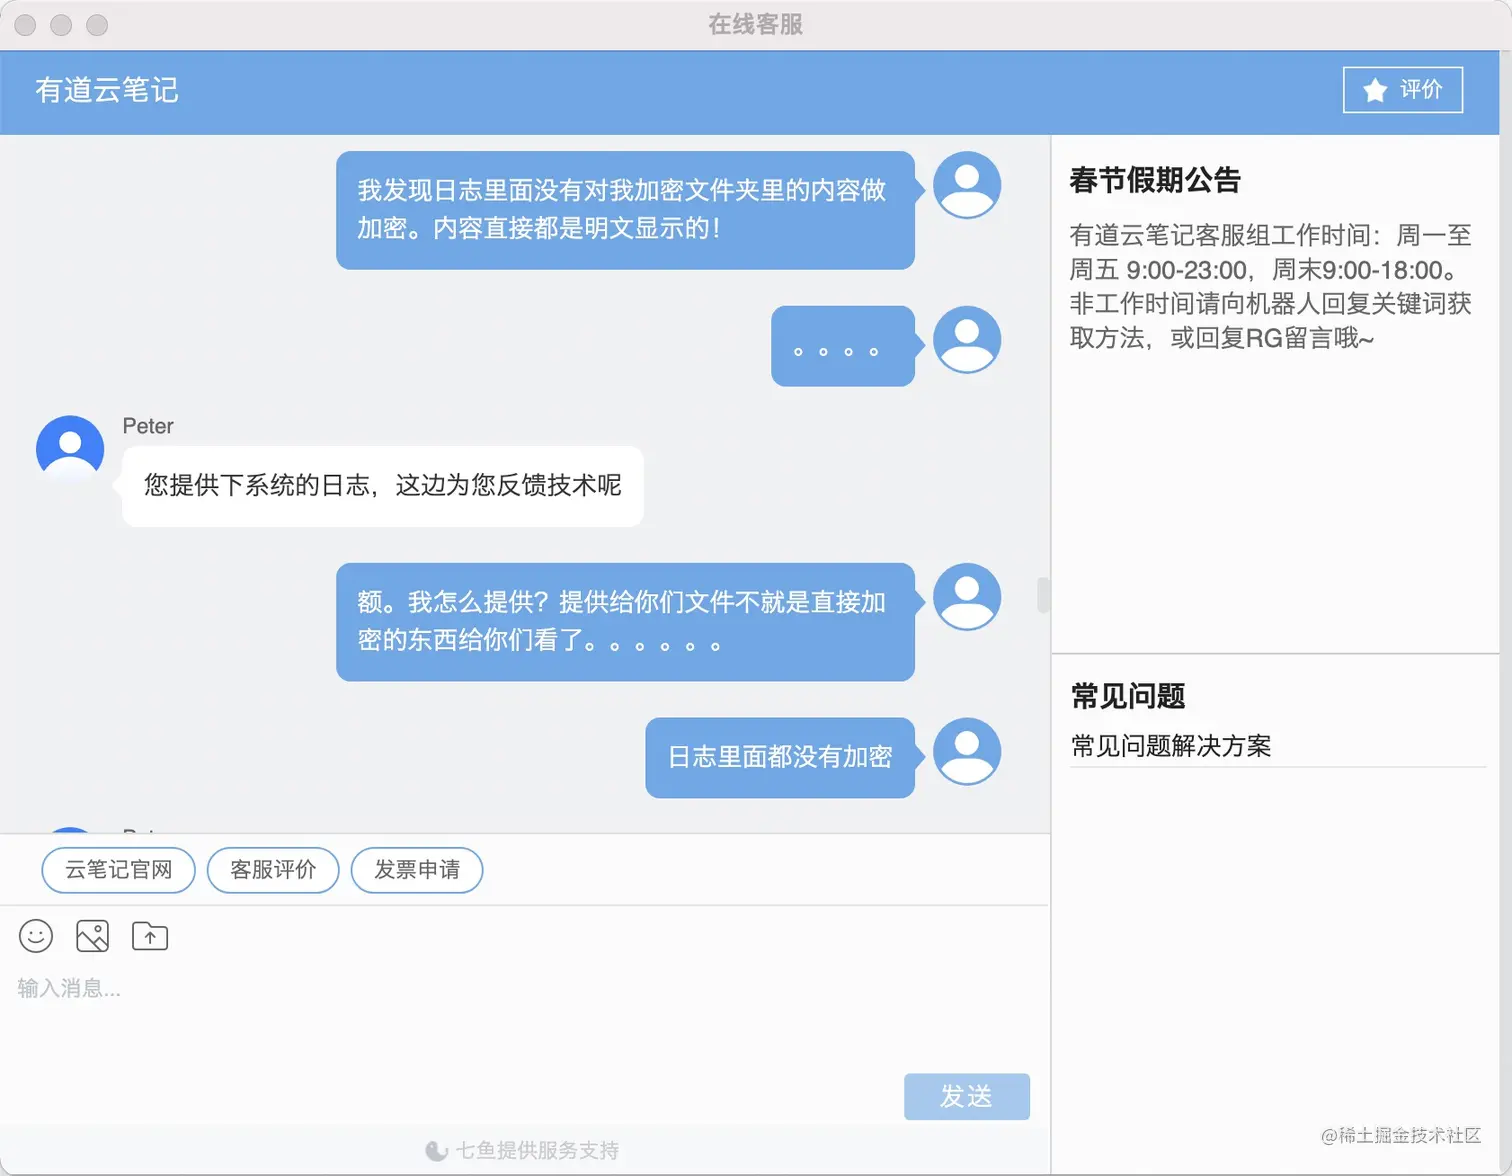Click the 发送 send button

967,1097
